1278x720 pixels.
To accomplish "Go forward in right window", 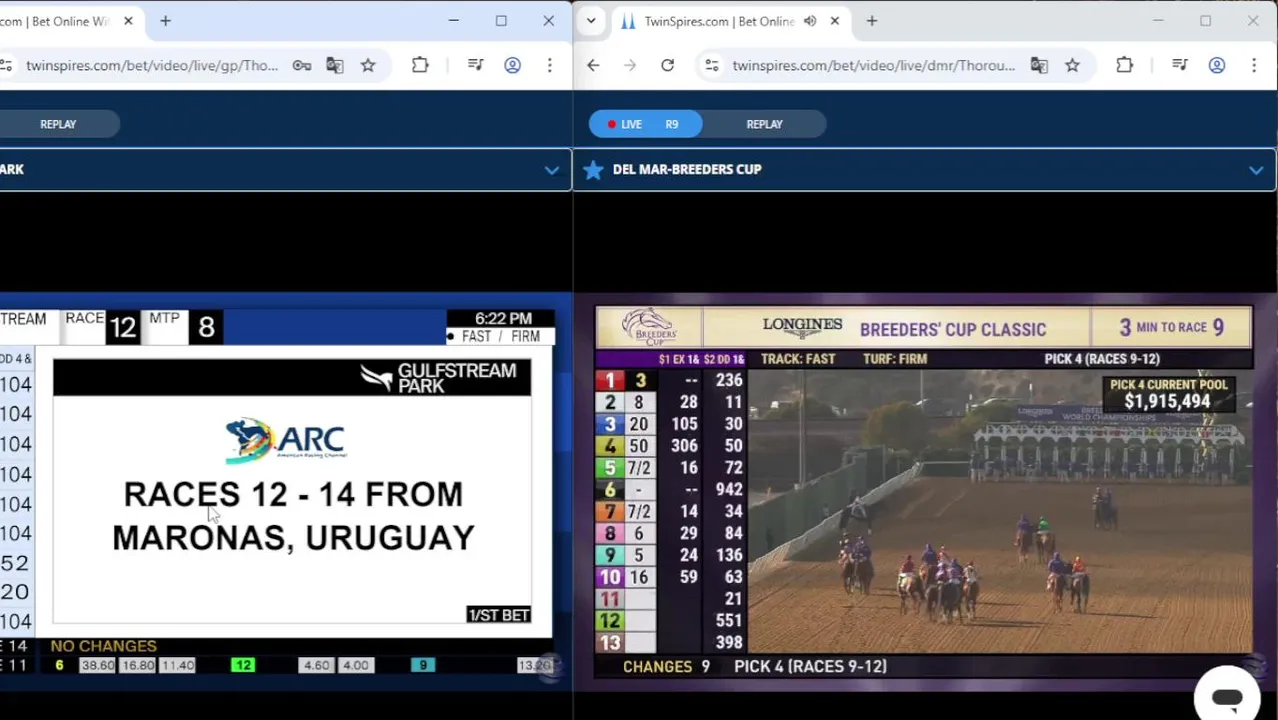I will coord(630,66).
